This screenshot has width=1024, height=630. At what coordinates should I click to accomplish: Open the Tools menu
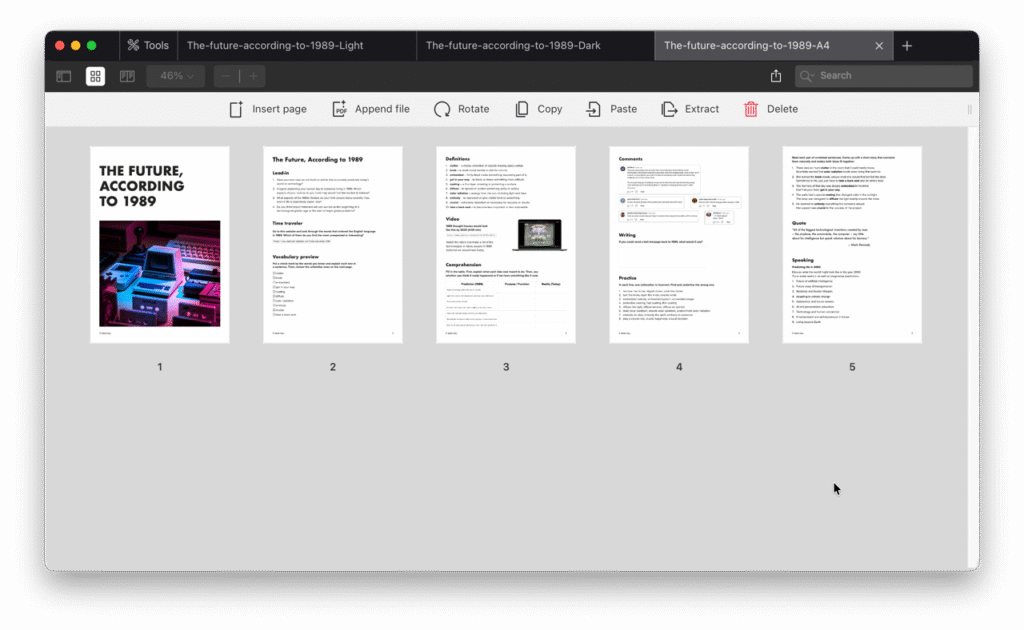point(148,45)
